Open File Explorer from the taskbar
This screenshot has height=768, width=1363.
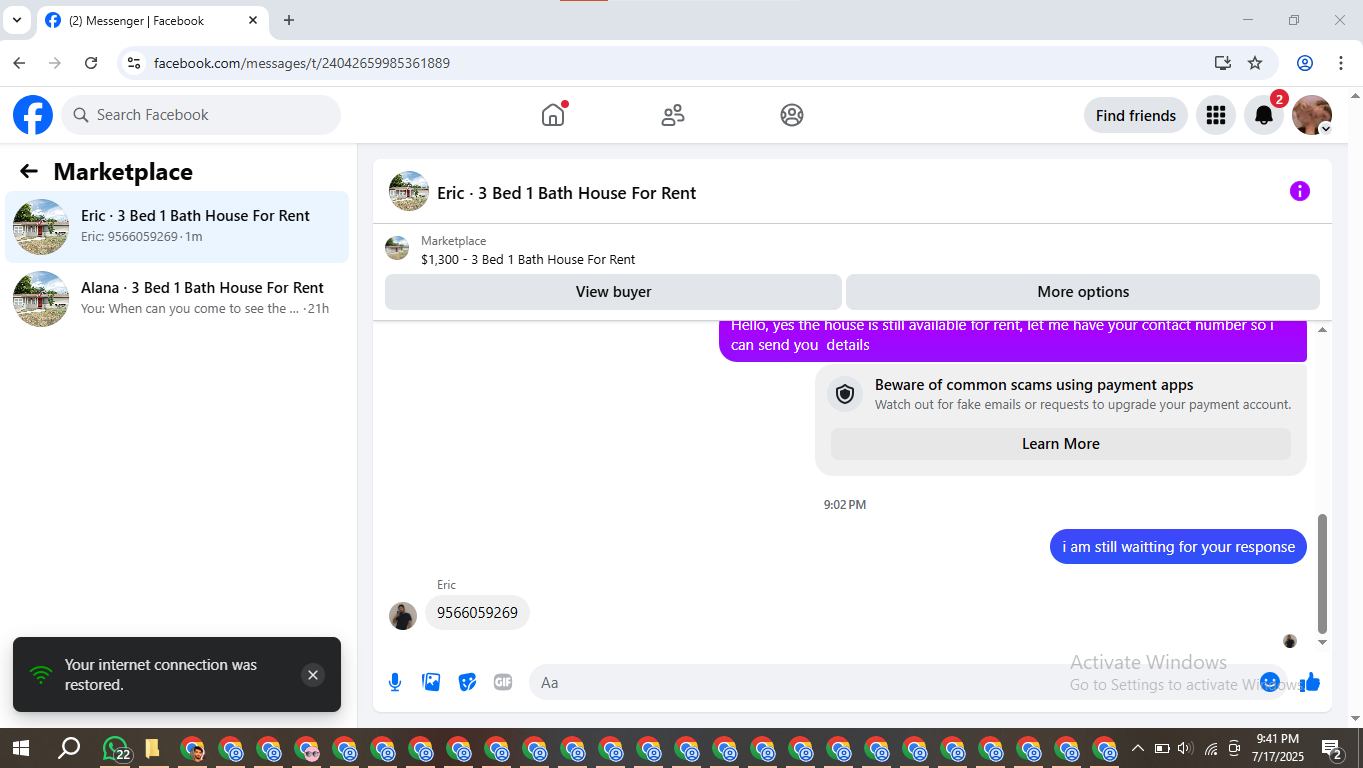tap(152, 748)
